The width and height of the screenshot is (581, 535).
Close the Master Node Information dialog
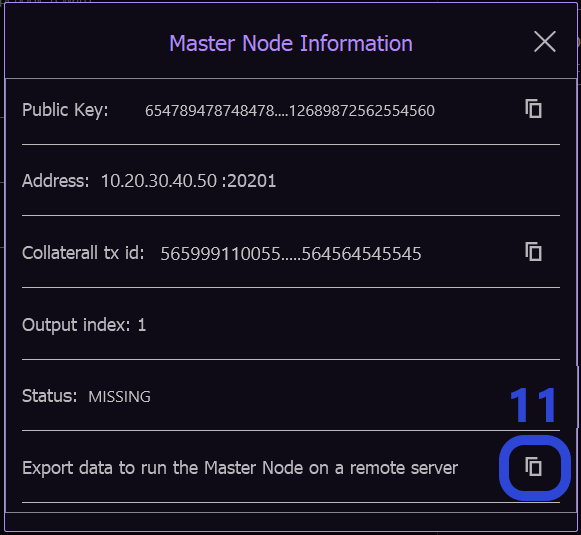(x=545, y=41)
